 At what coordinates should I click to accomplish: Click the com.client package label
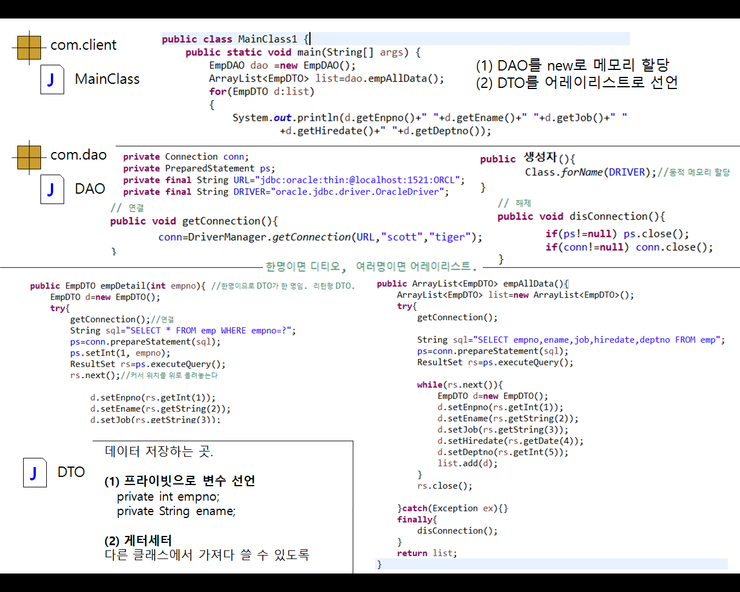(x=83, y=45)
